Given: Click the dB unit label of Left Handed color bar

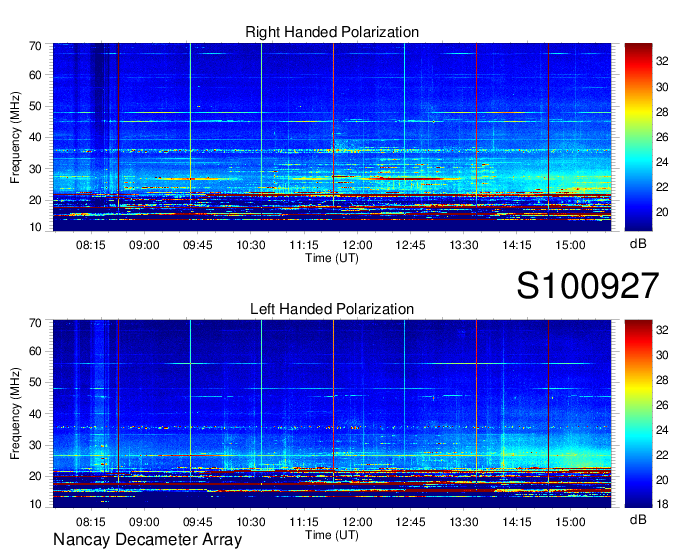Looking at the screenshot, I should [638, 520].
